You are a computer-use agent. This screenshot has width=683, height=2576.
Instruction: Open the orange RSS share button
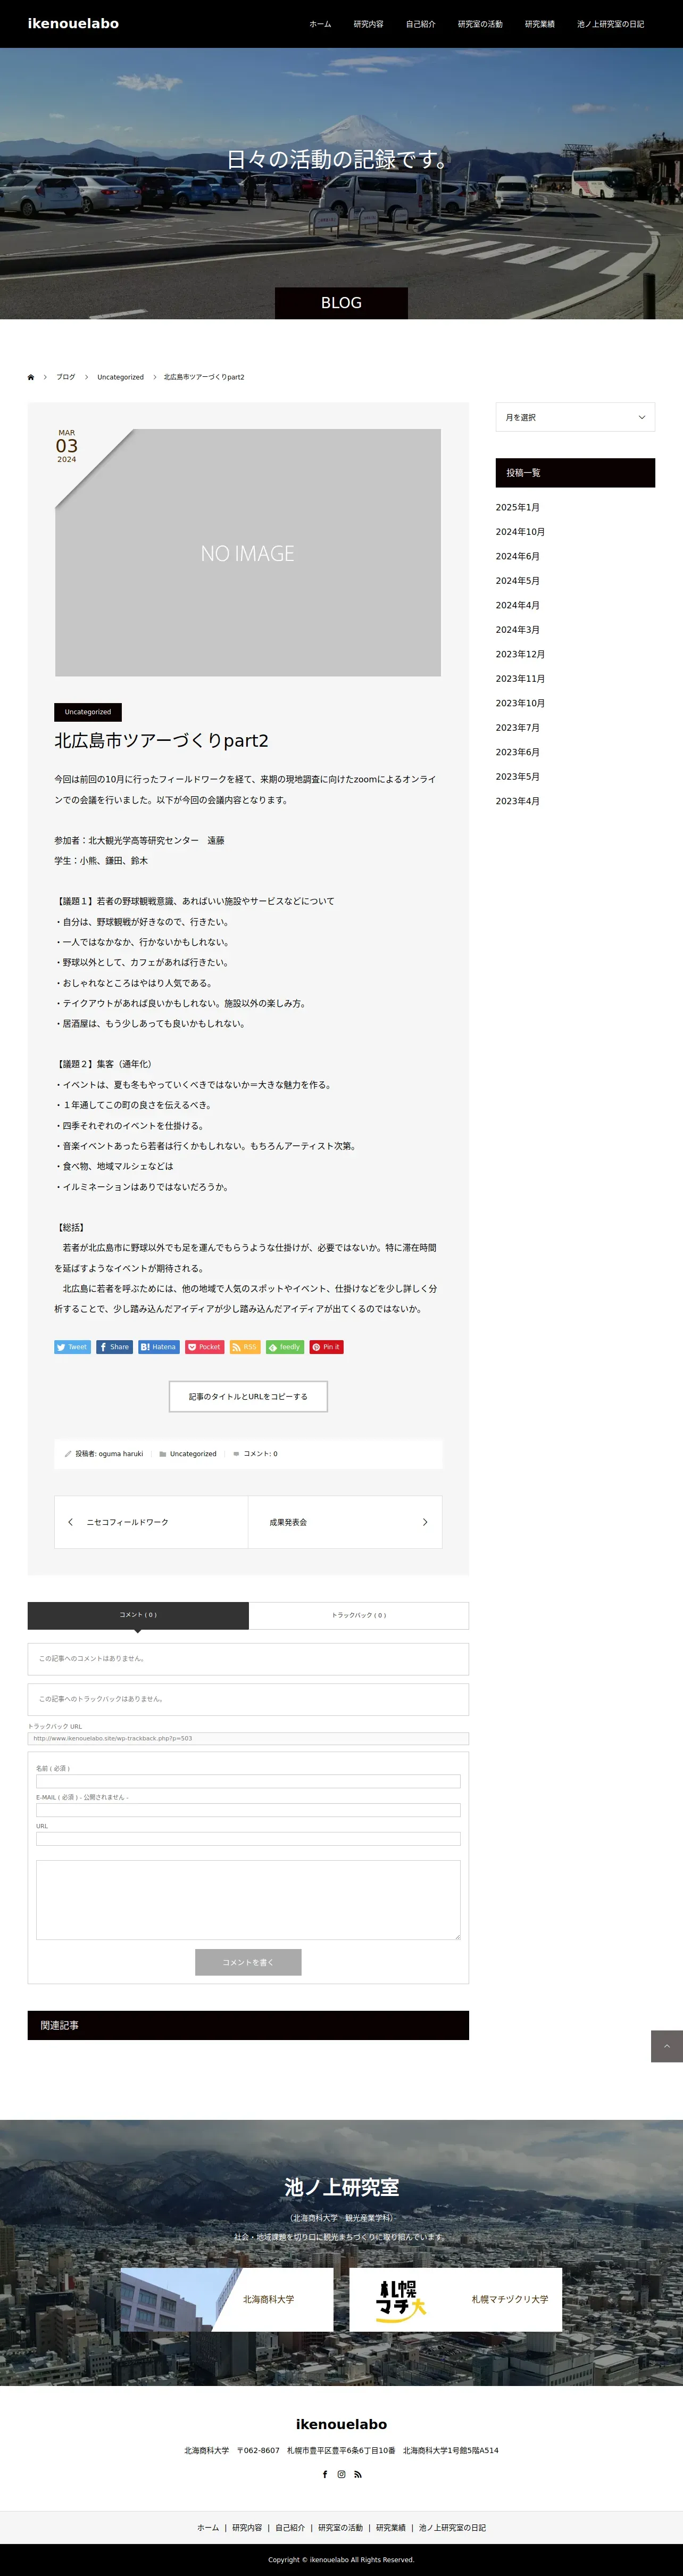click(x=245, y=1347)
